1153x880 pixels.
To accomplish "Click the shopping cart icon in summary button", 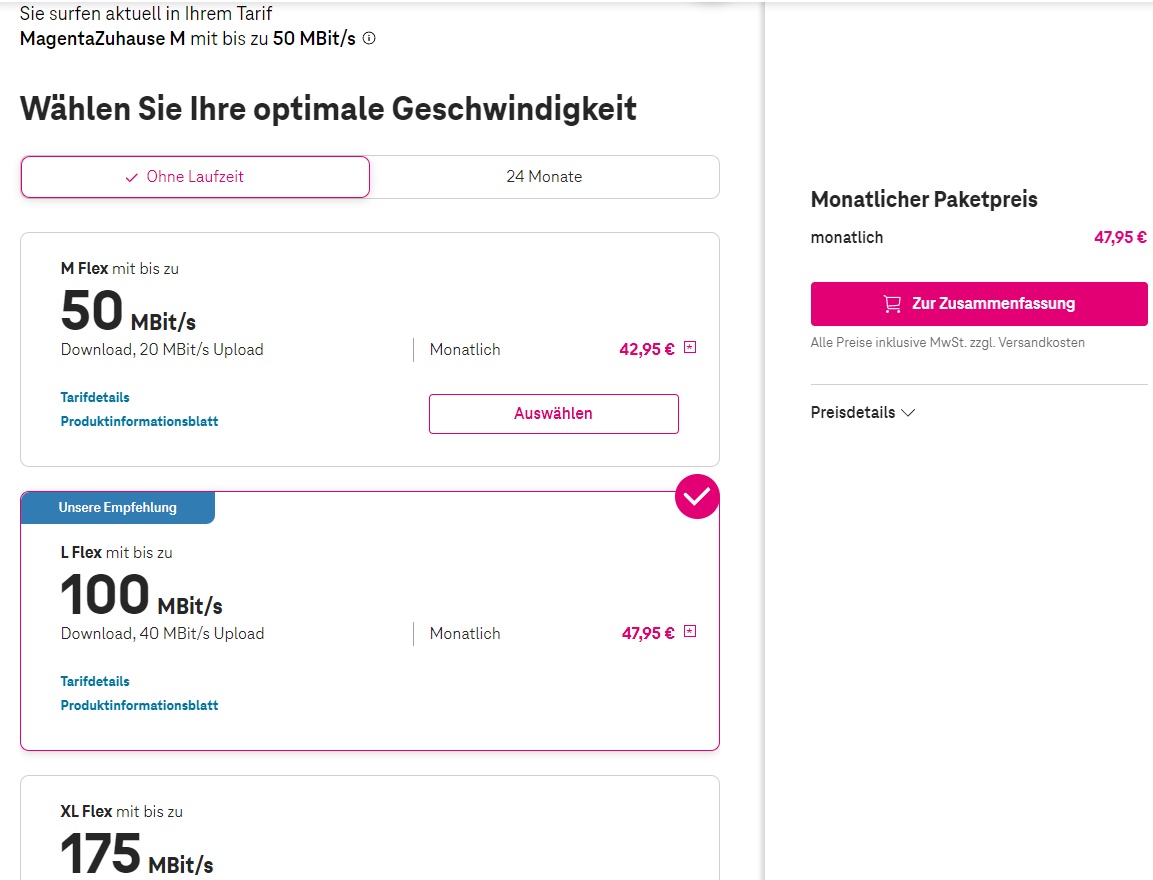I will 892,304.
